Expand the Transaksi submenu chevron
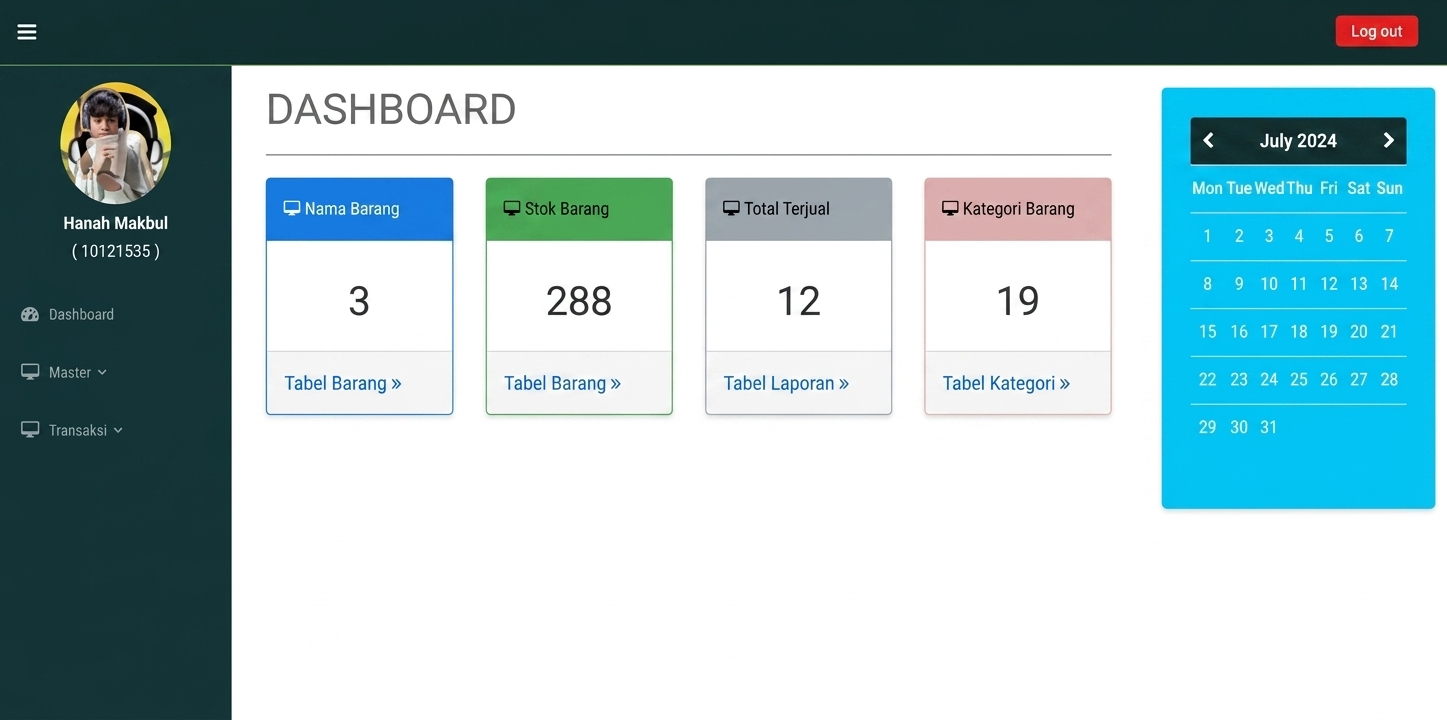Viewport: 1447px width, 720px height. pos(118,431)
